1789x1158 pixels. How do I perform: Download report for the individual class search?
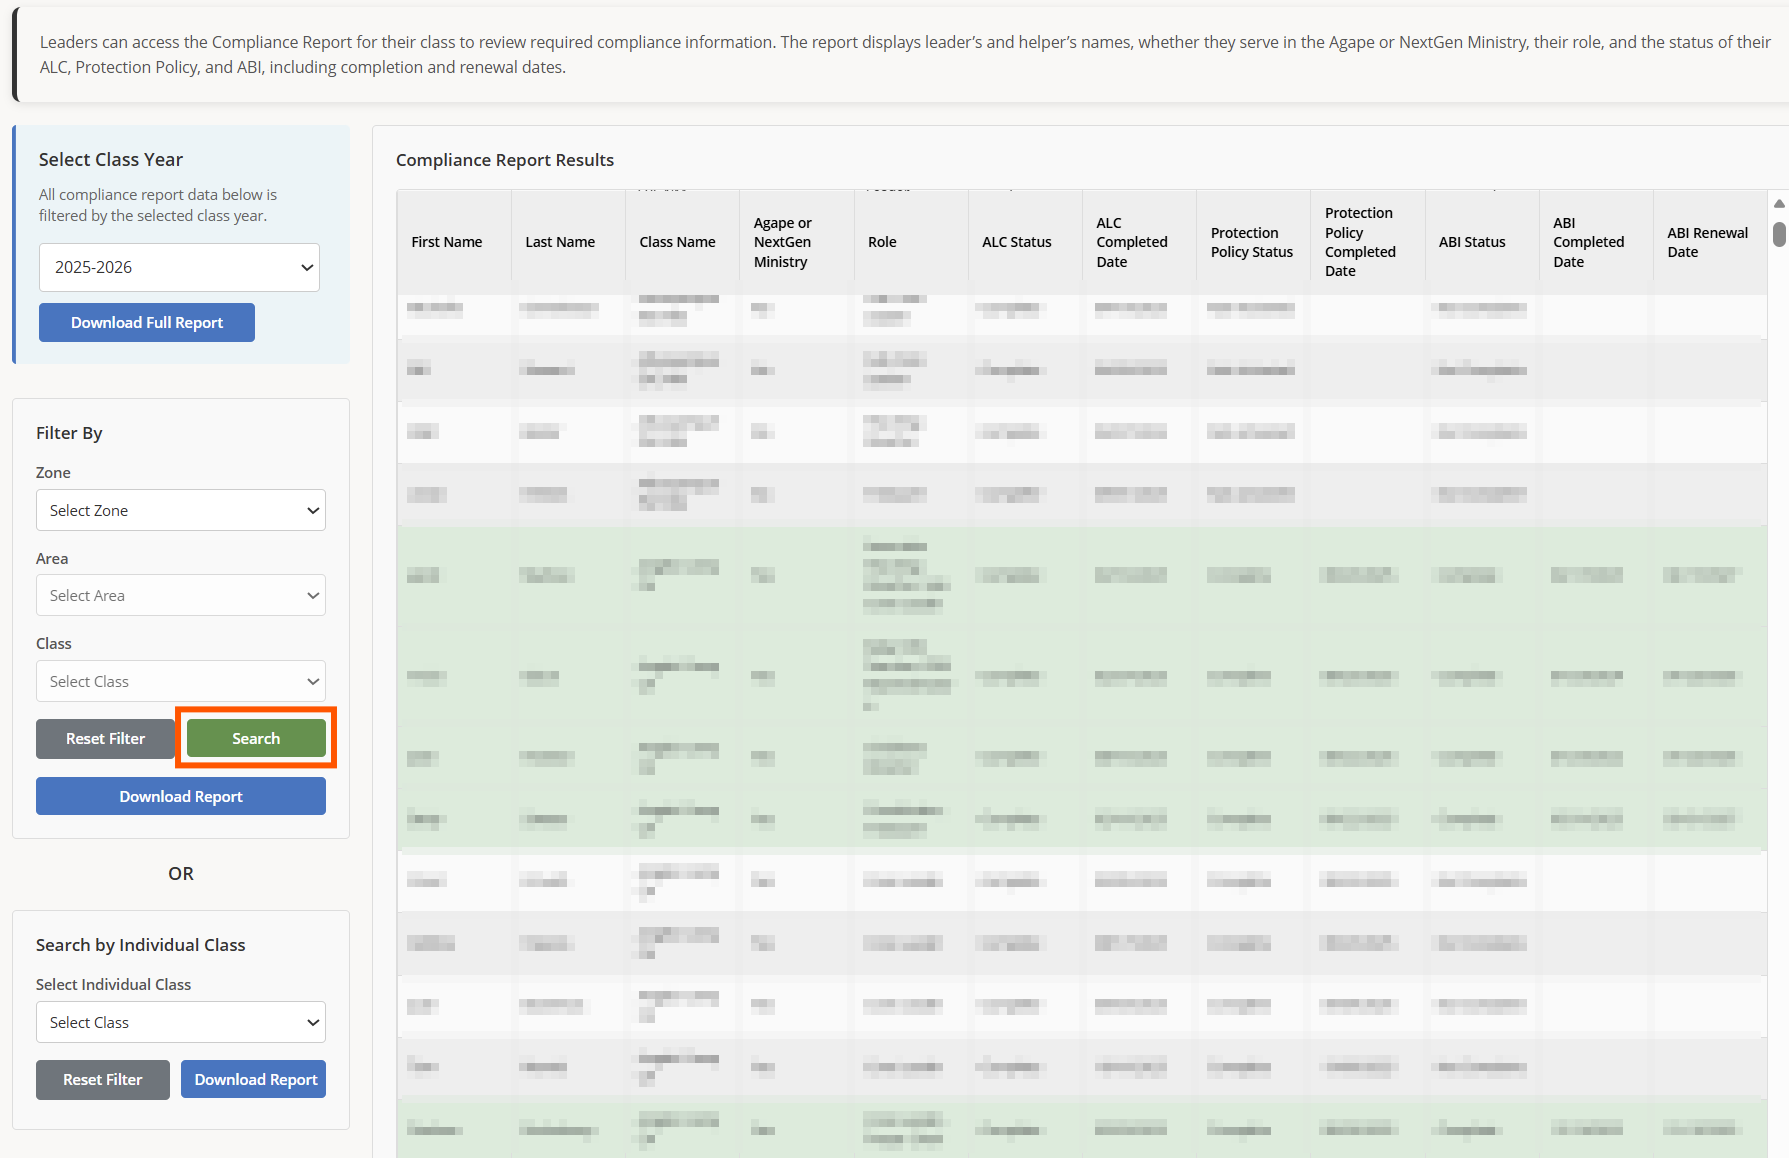[255, 1080]
